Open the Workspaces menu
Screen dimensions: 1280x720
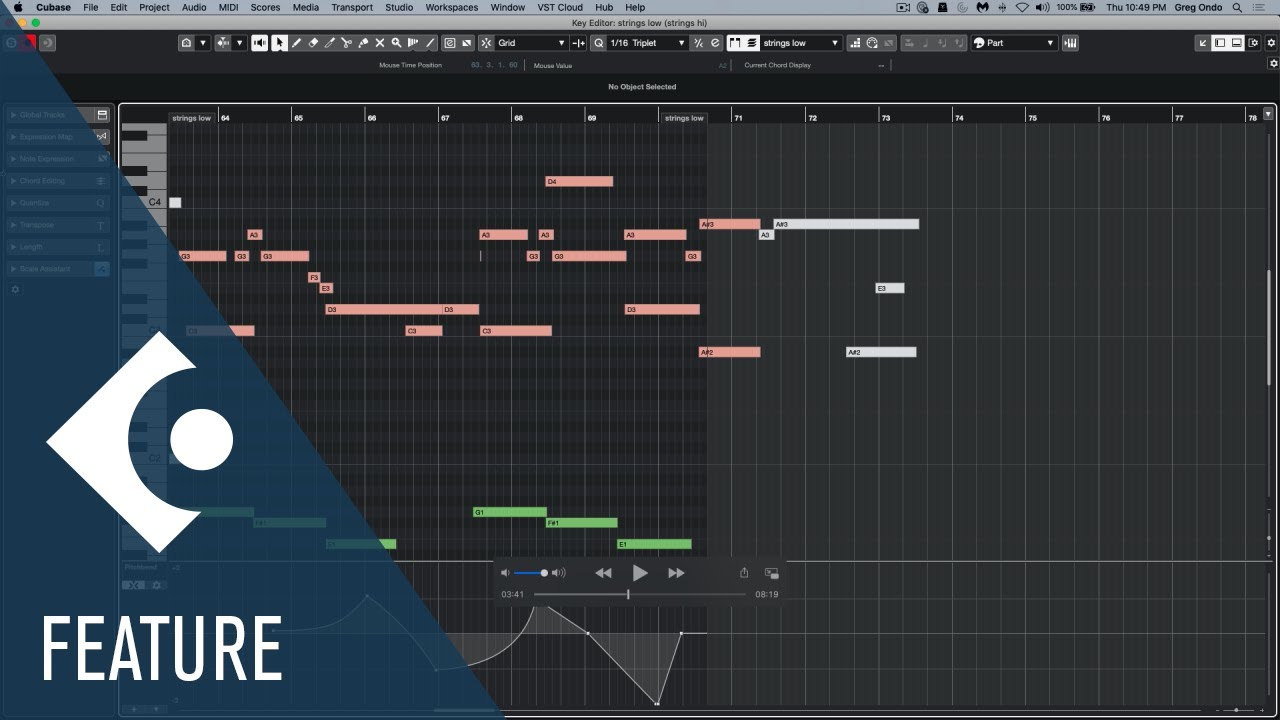[x=452, y=7]
